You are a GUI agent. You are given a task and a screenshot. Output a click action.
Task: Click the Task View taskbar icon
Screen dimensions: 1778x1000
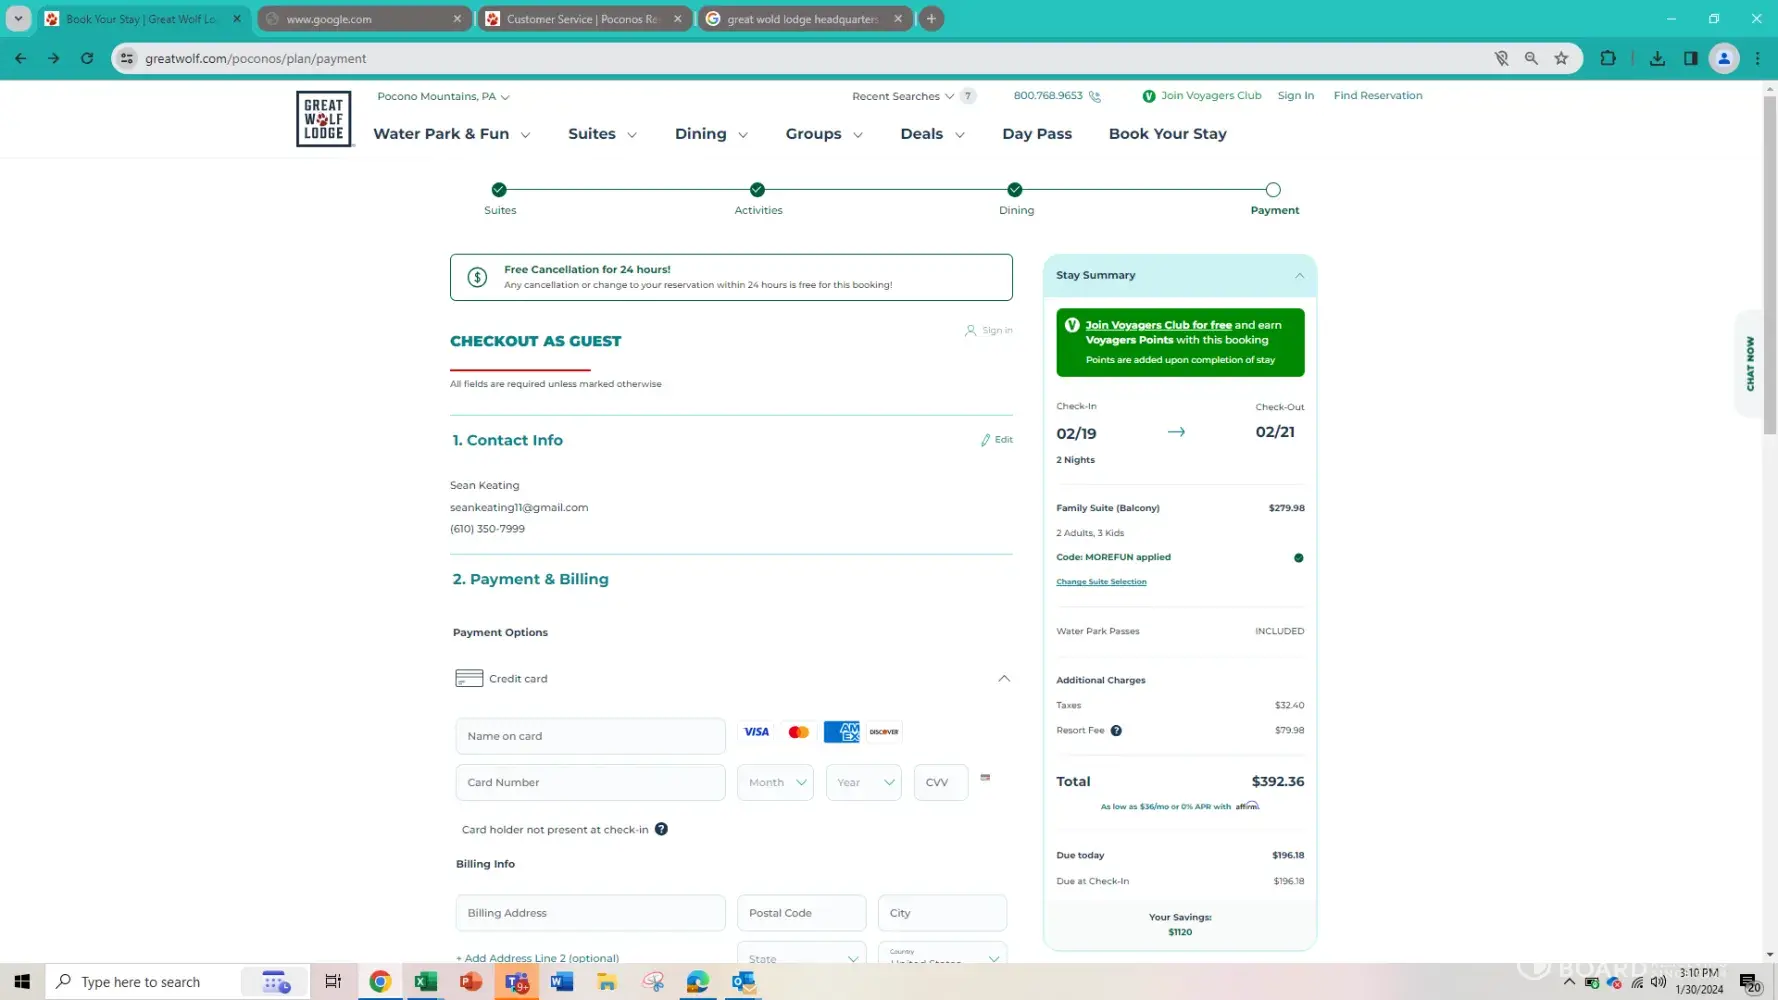pyautogui.click(x=333, y=982)
